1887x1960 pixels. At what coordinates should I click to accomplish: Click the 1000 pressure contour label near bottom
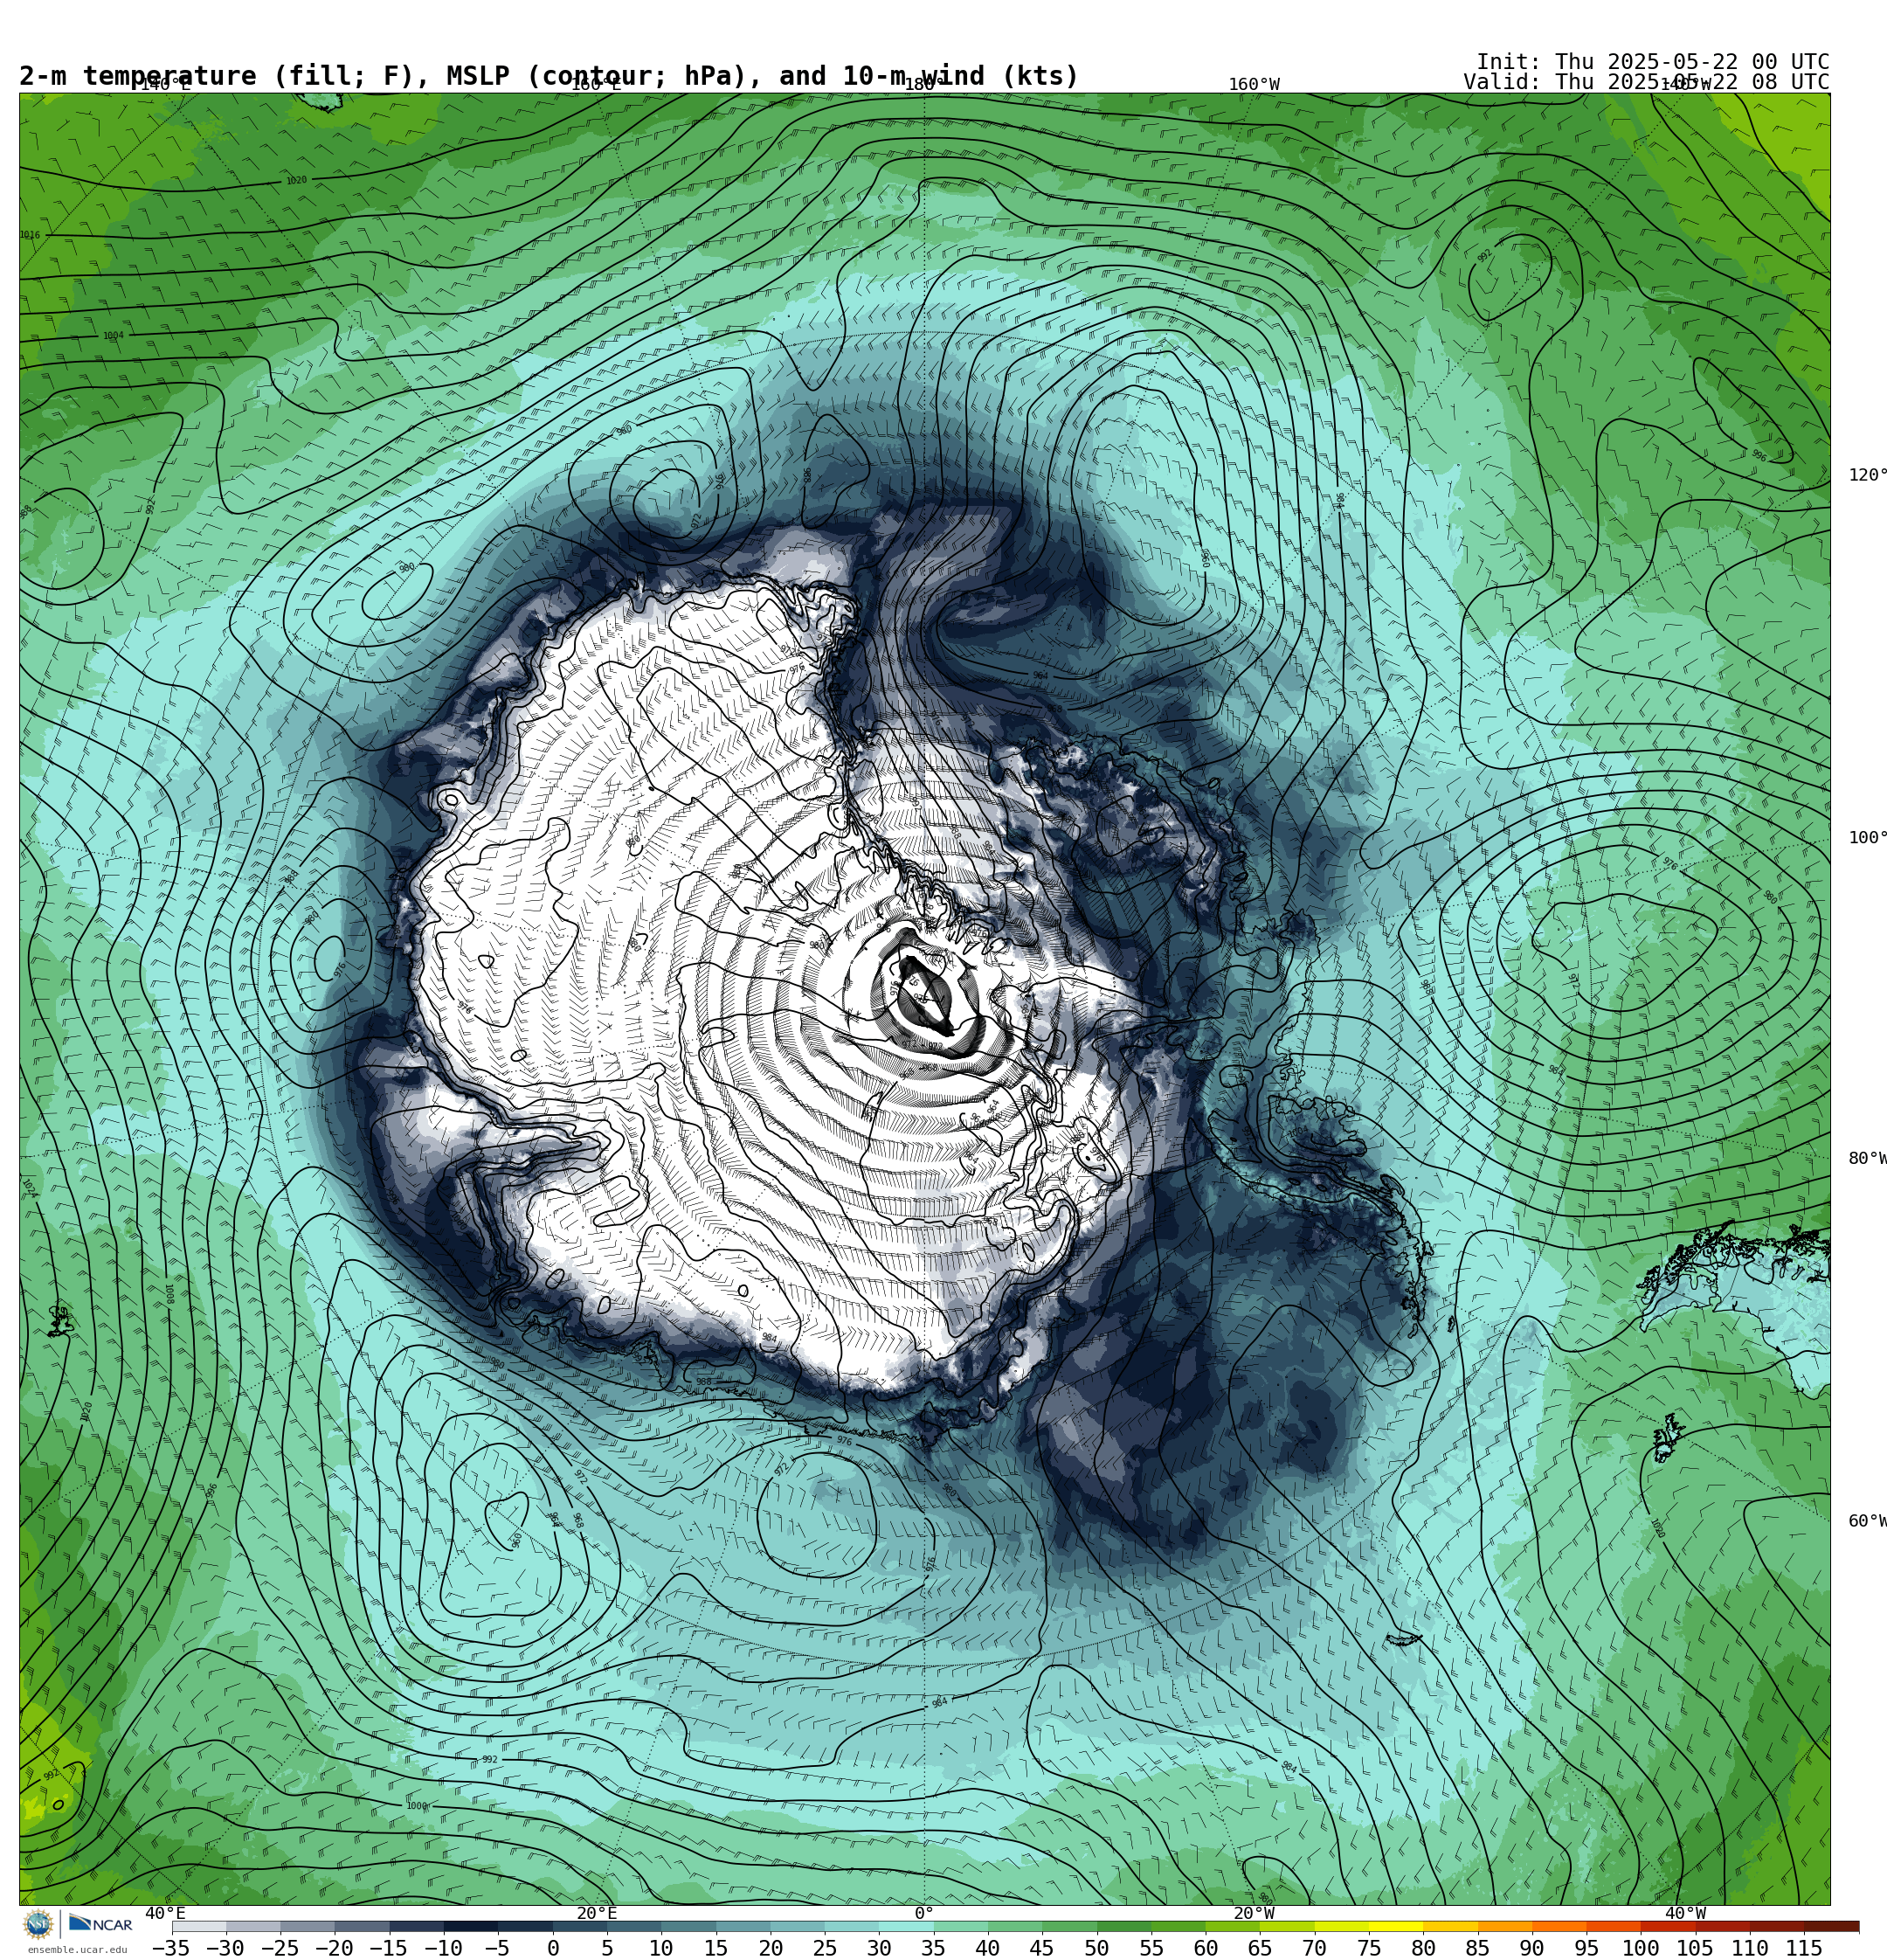417,1806
